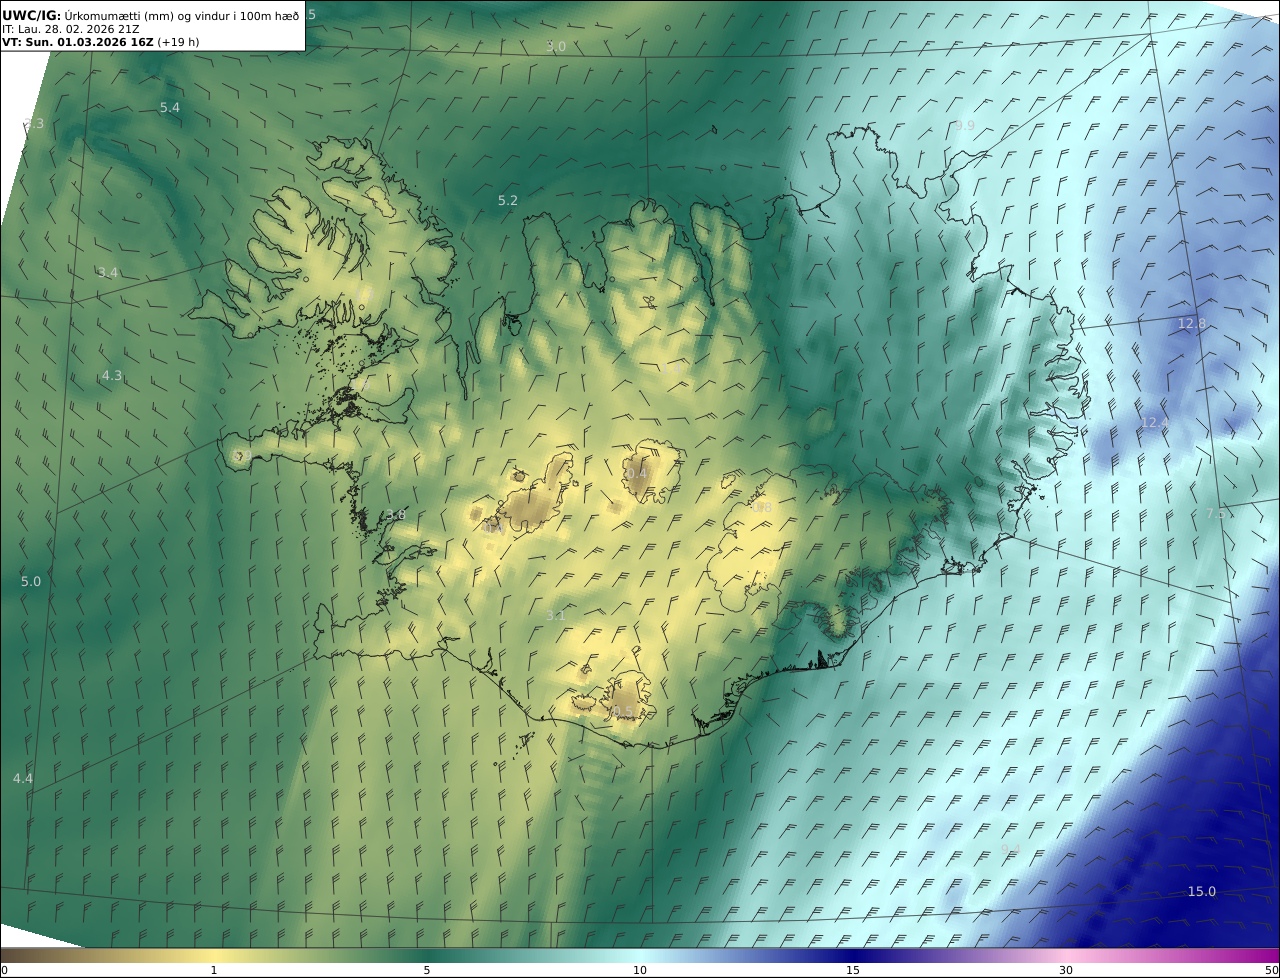Click the 1 tick on the colorbar
1280x978 pixels.
(214, 970)
